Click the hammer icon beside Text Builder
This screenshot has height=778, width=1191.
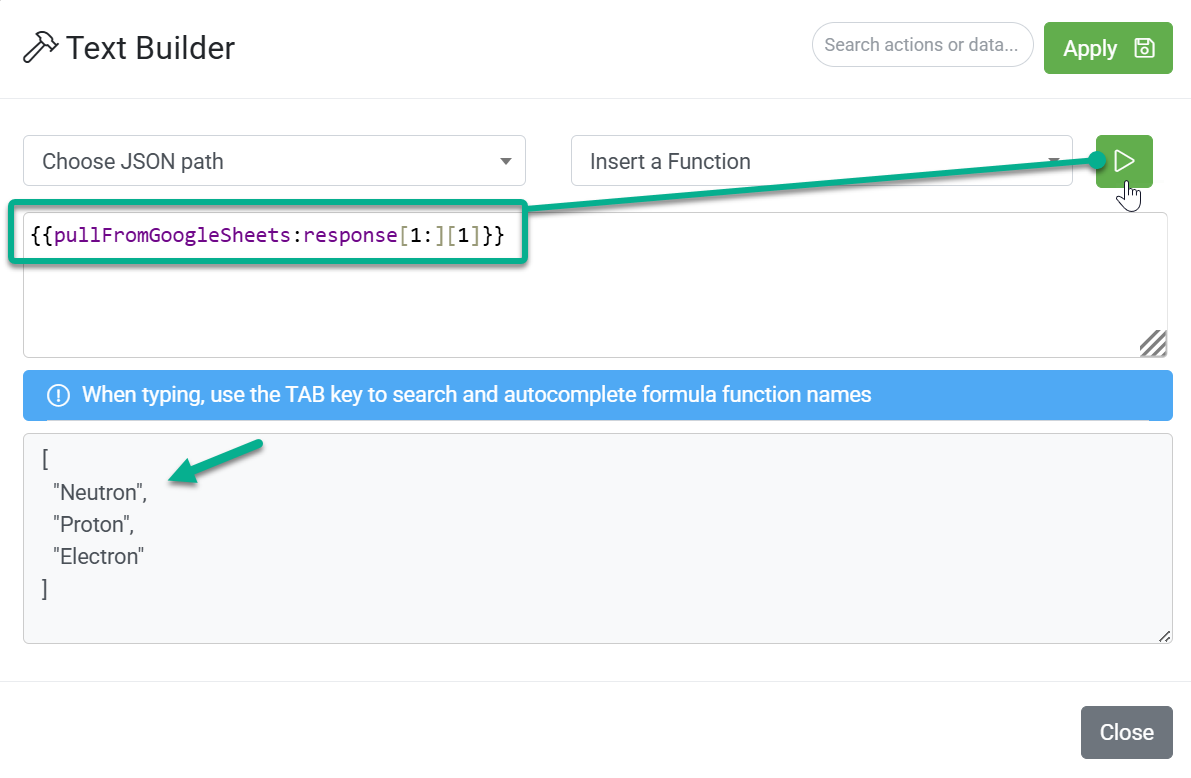click(40, 47)
